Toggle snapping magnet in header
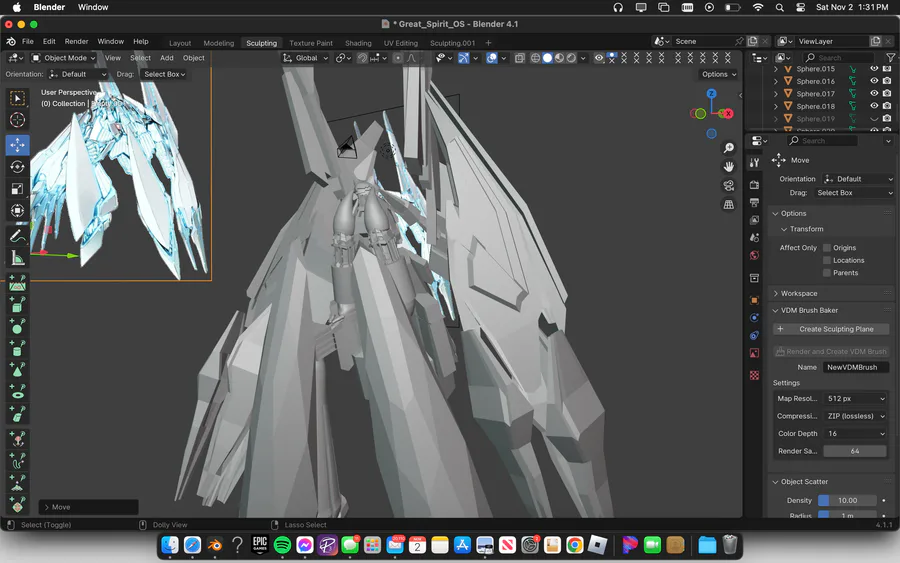The image size is (900, 563). coord(362,58)
